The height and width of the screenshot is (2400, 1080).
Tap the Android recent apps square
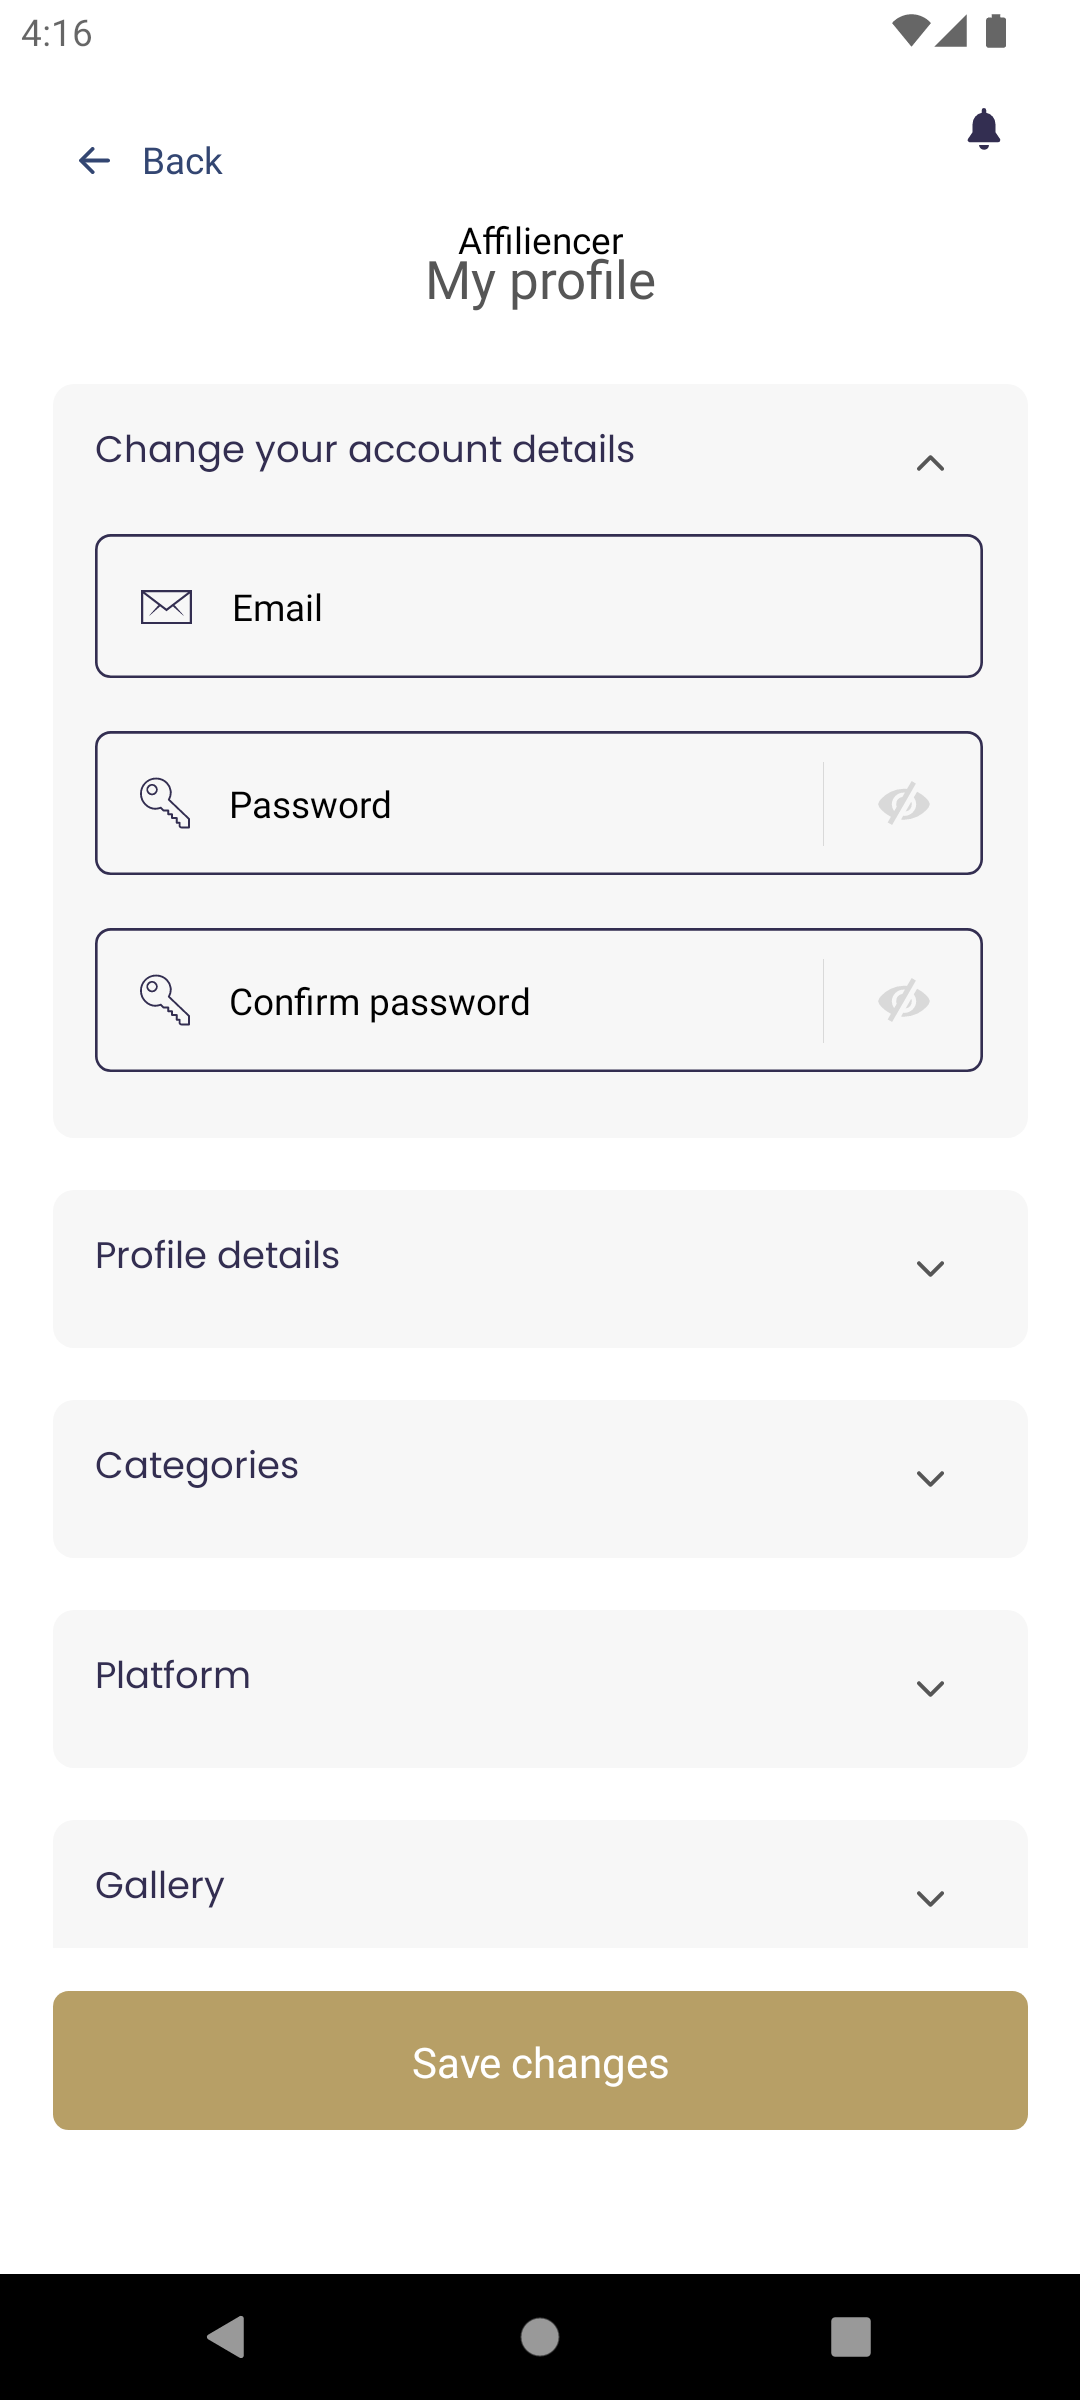(x=851, y=2337)
